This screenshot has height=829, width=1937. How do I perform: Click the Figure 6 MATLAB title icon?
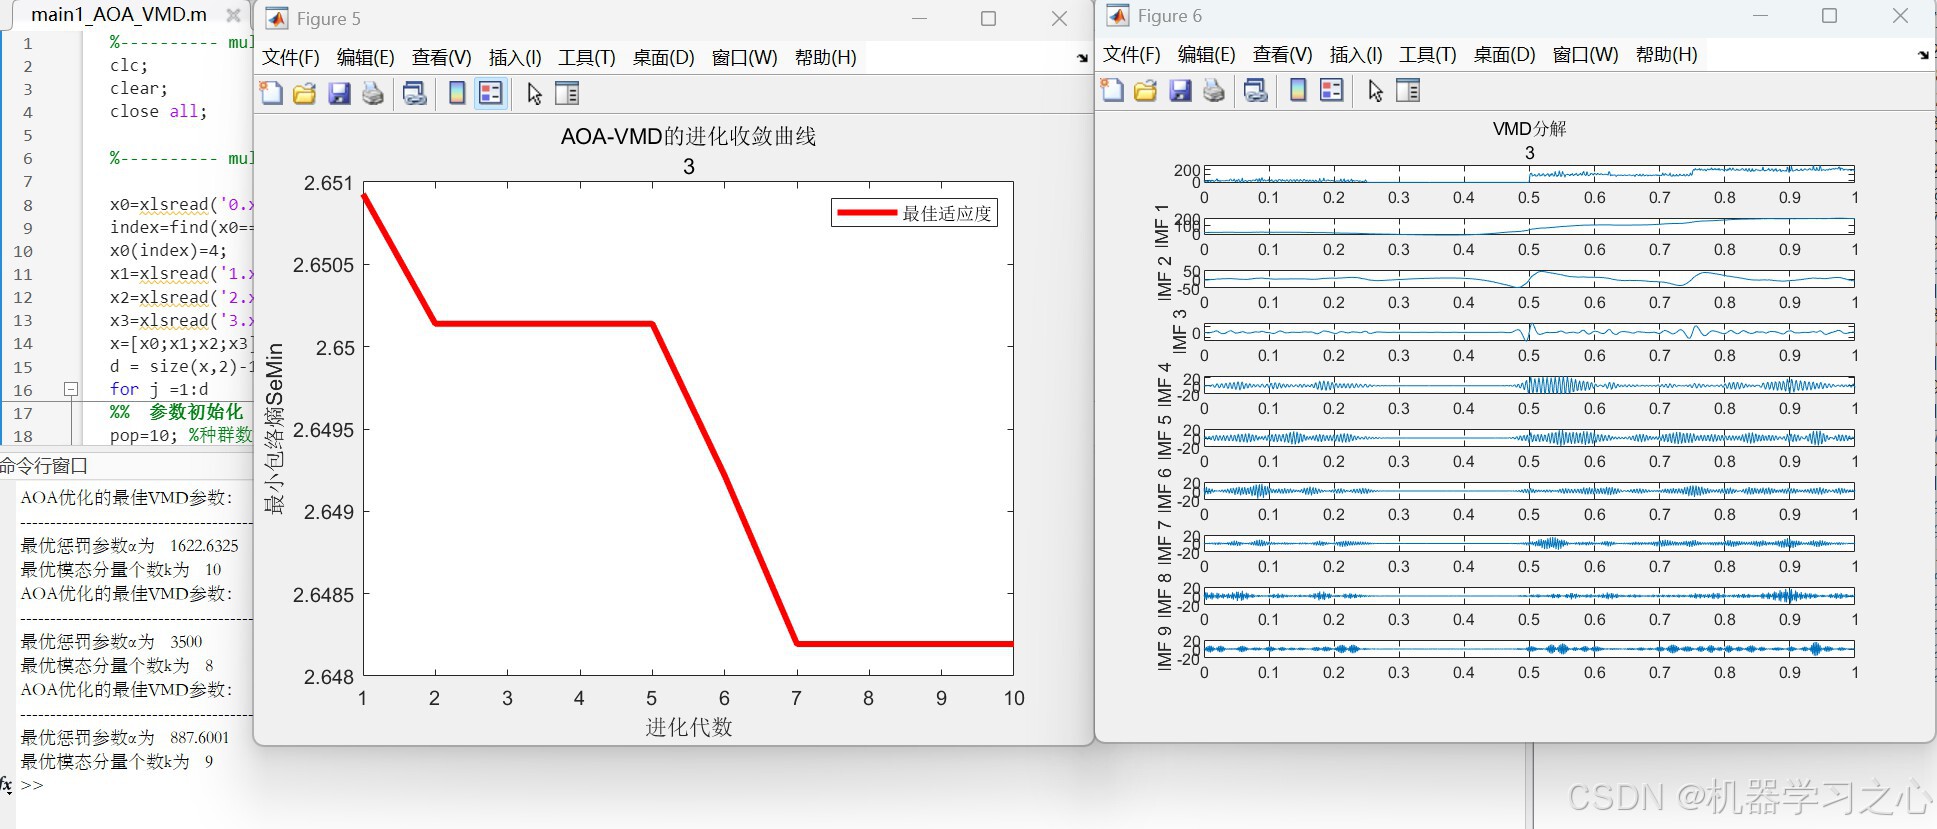tap(1118, 16)
